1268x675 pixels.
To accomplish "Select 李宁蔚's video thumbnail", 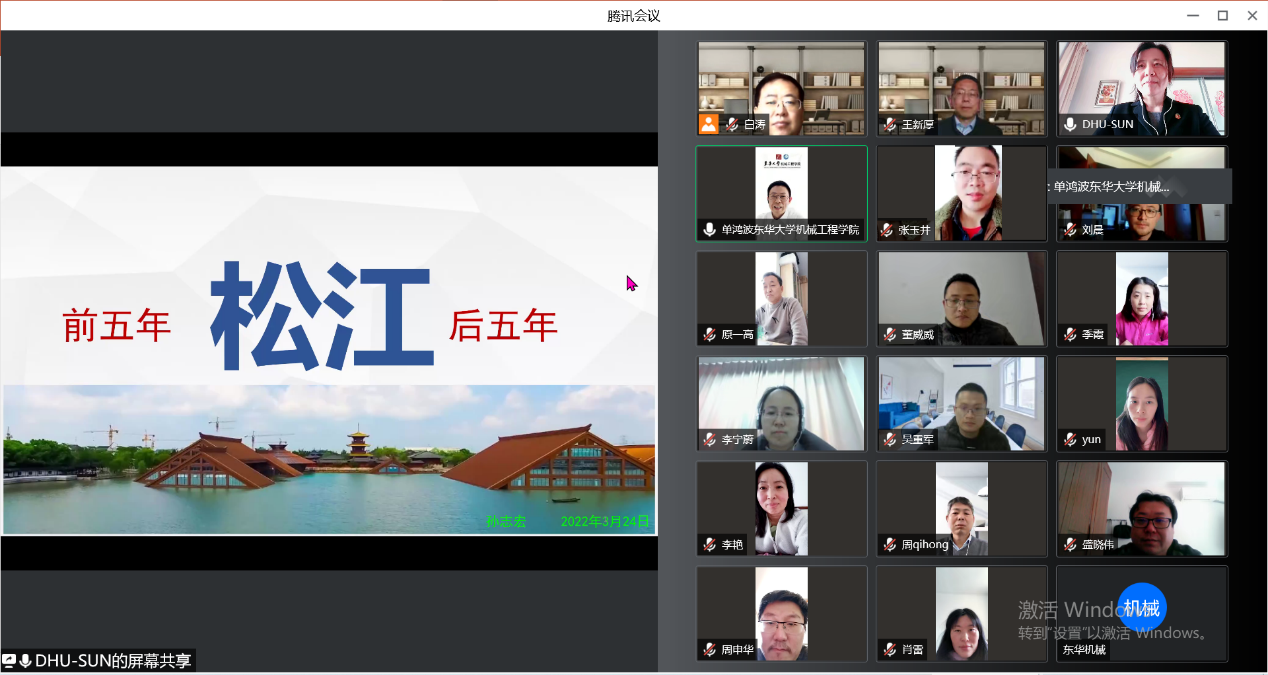I will 781,403.
